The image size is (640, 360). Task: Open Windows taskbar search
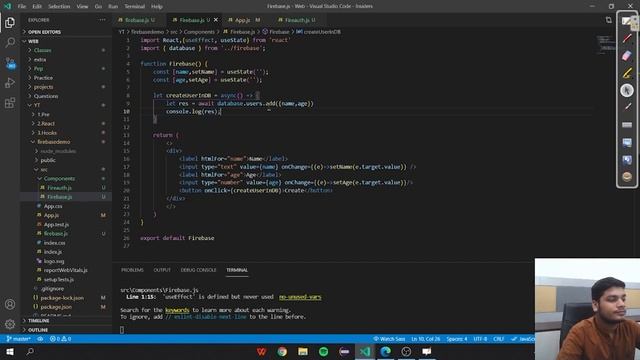pos(30,351)
